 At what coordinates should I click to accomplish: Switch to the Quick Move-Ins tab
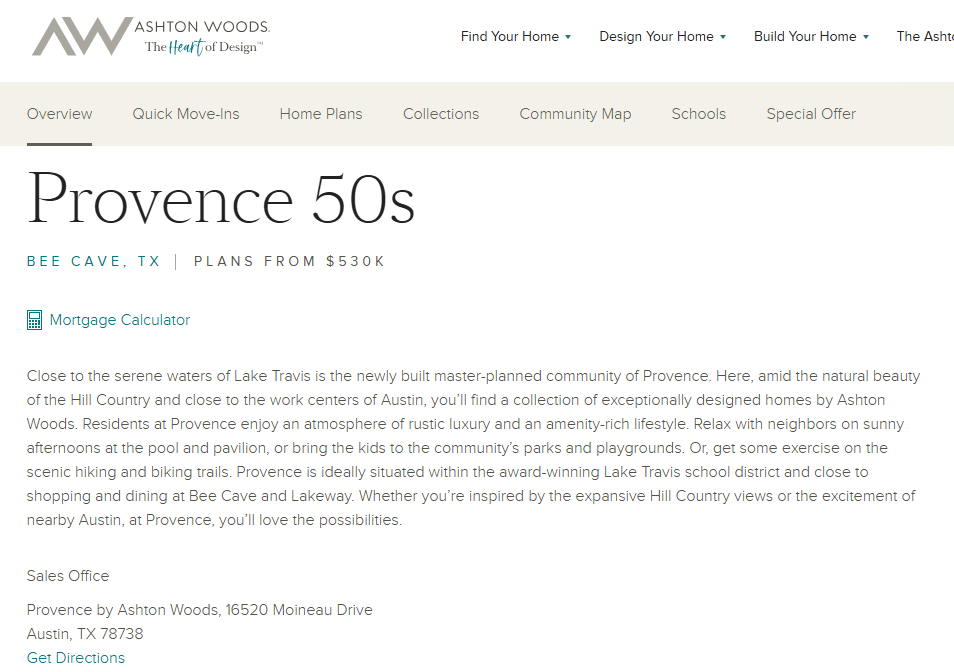coord(186,114)
